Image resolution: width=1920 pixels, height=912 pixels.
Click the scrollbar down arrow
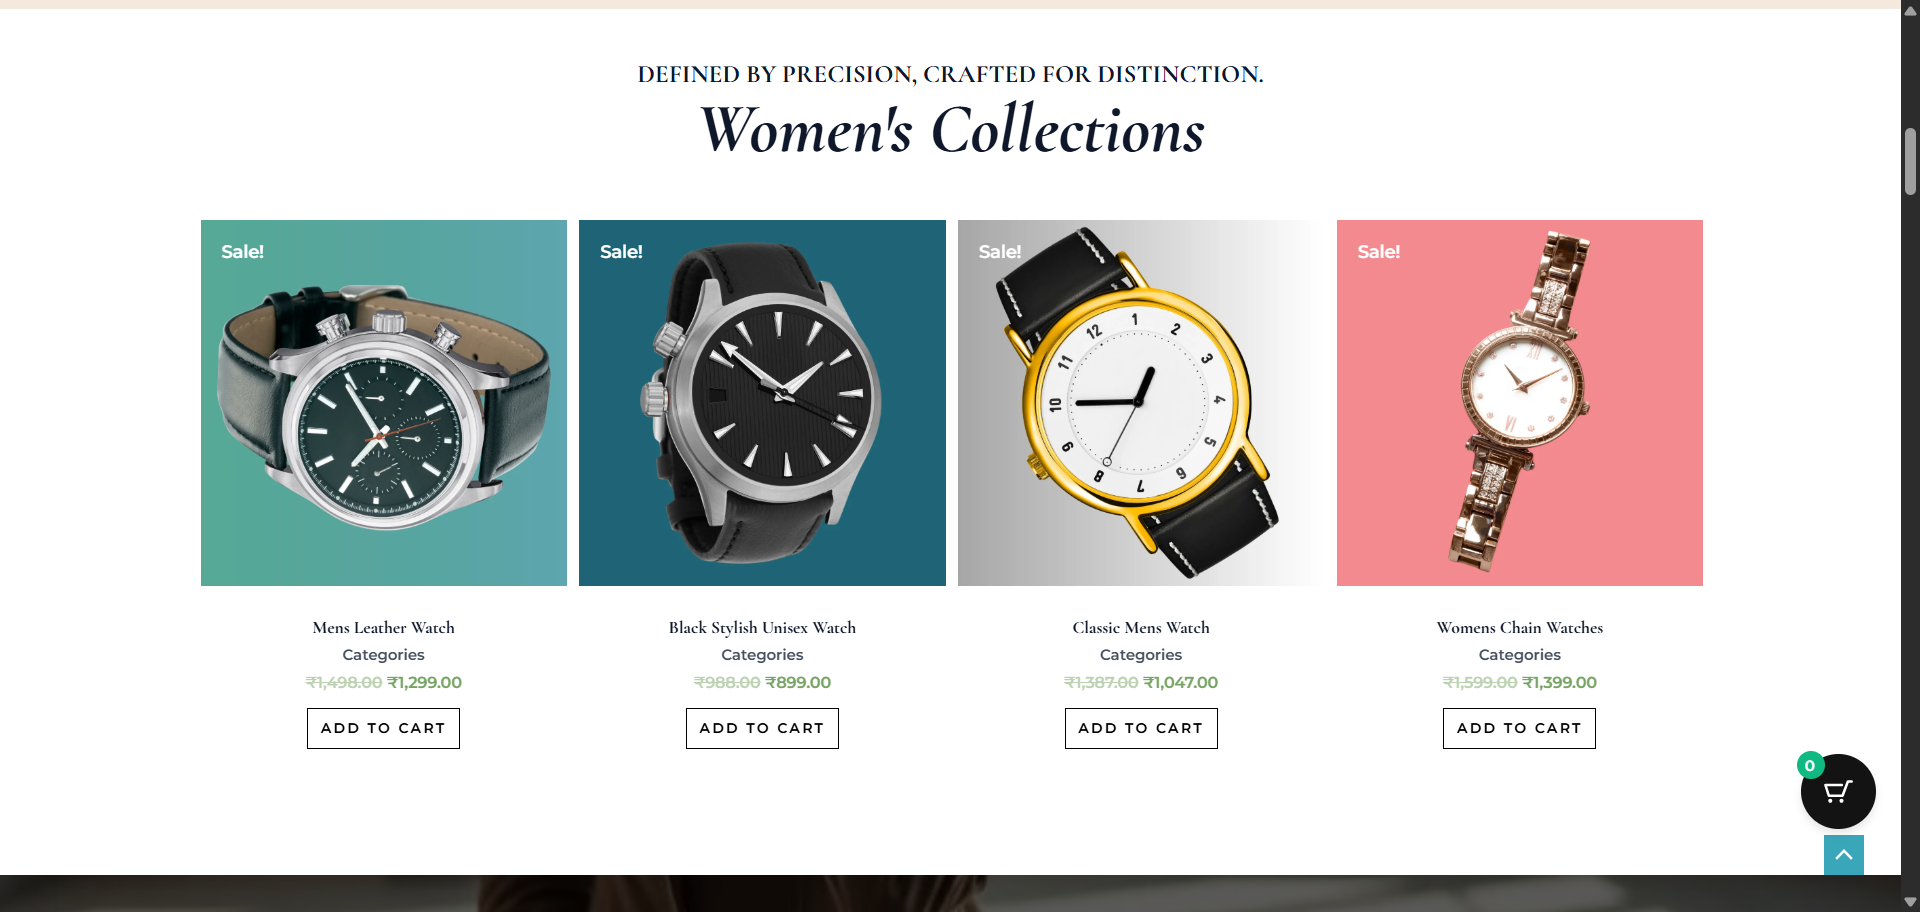click(1910, 902)
